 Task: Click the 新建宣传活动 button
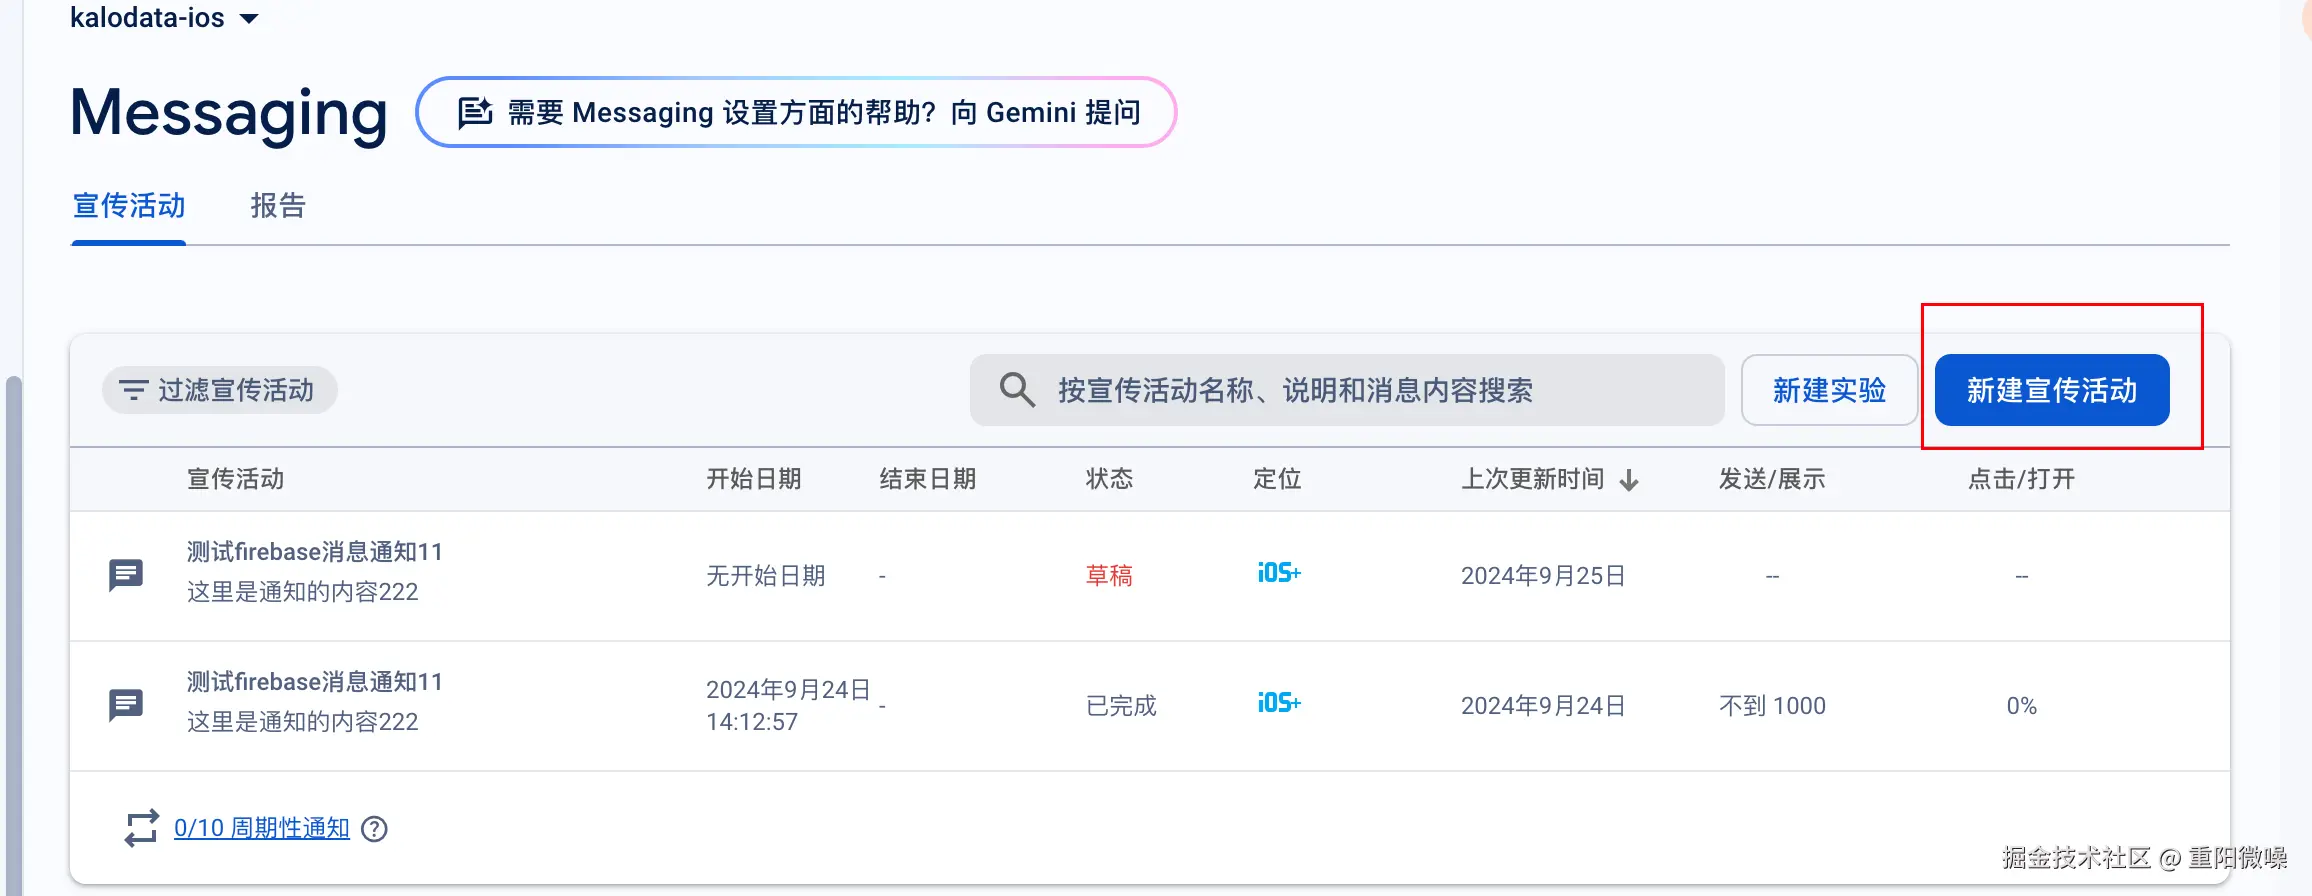(x=2052, y=390)
